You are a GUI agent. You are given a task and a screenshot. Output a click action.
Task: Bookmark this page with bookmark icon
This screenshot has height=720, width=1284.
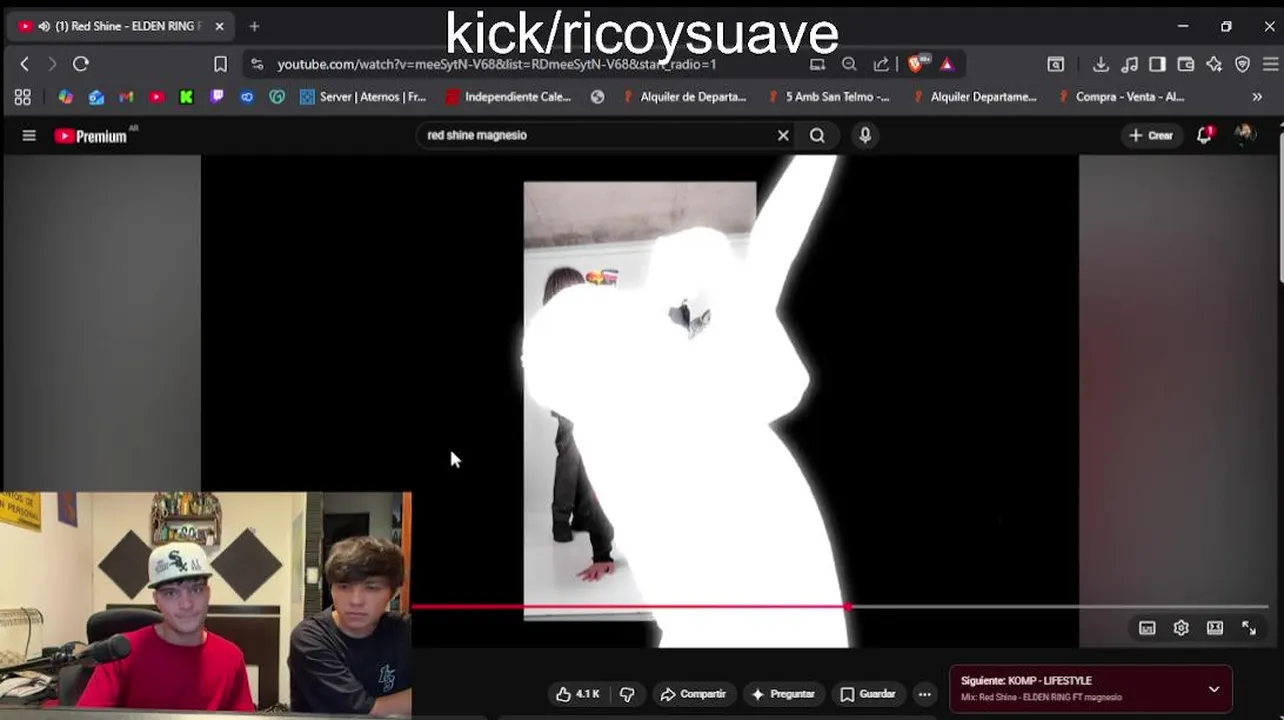[x=220, y=64]
